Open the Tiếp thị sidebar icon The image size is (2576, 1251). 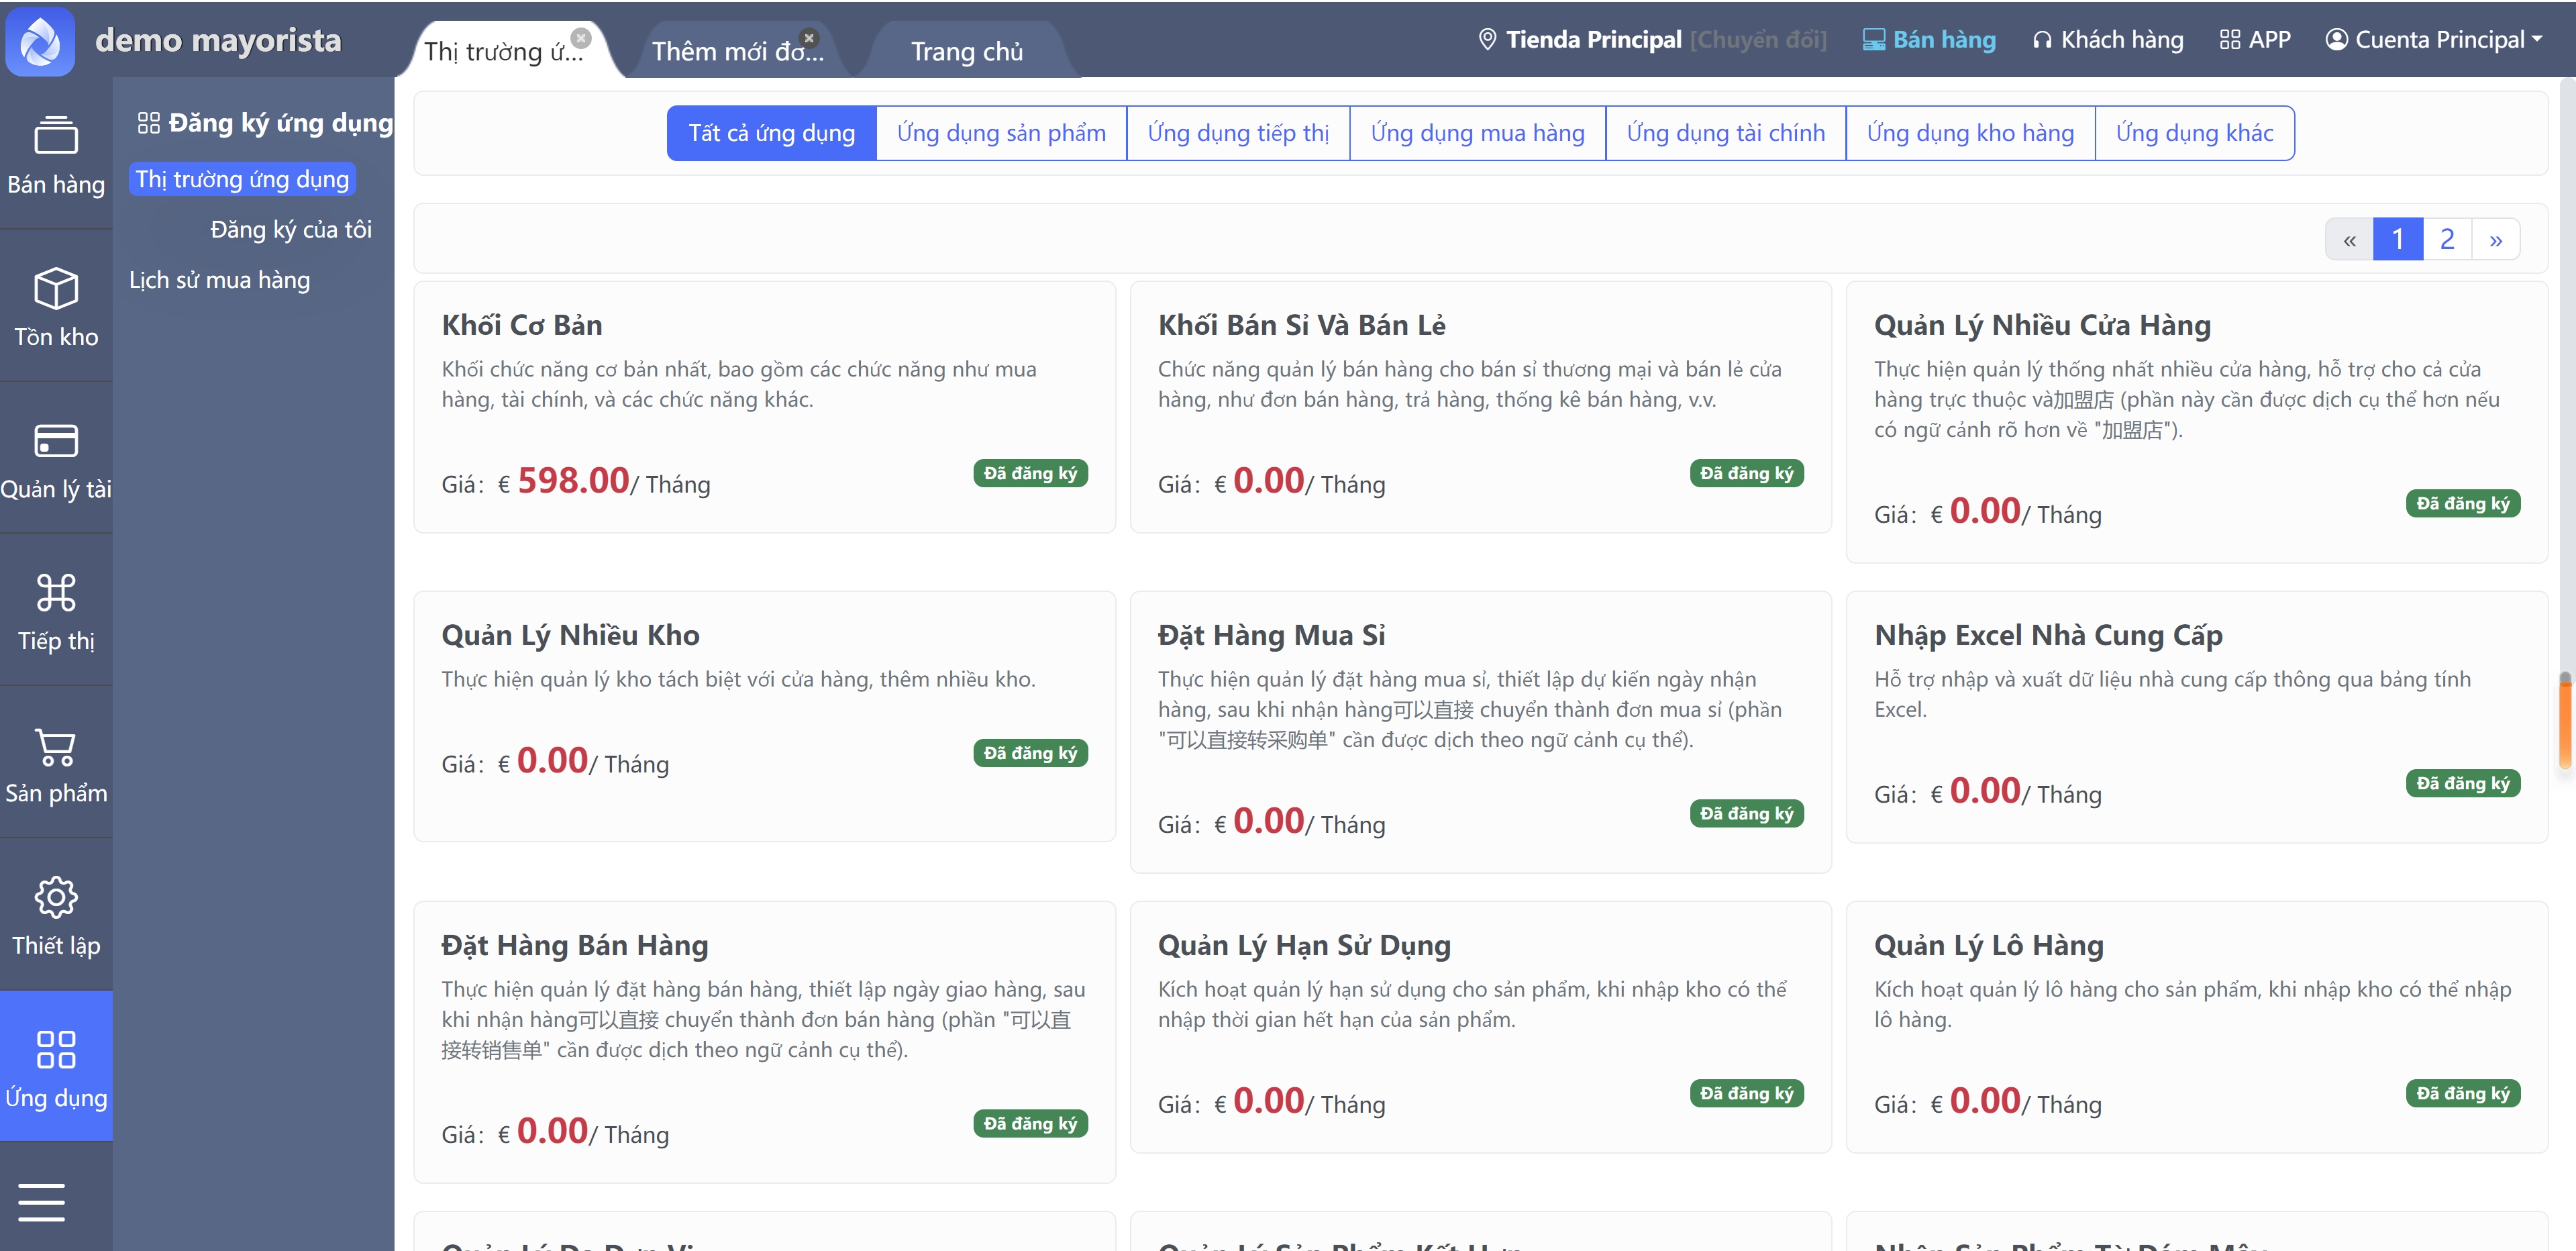(56, 593)
